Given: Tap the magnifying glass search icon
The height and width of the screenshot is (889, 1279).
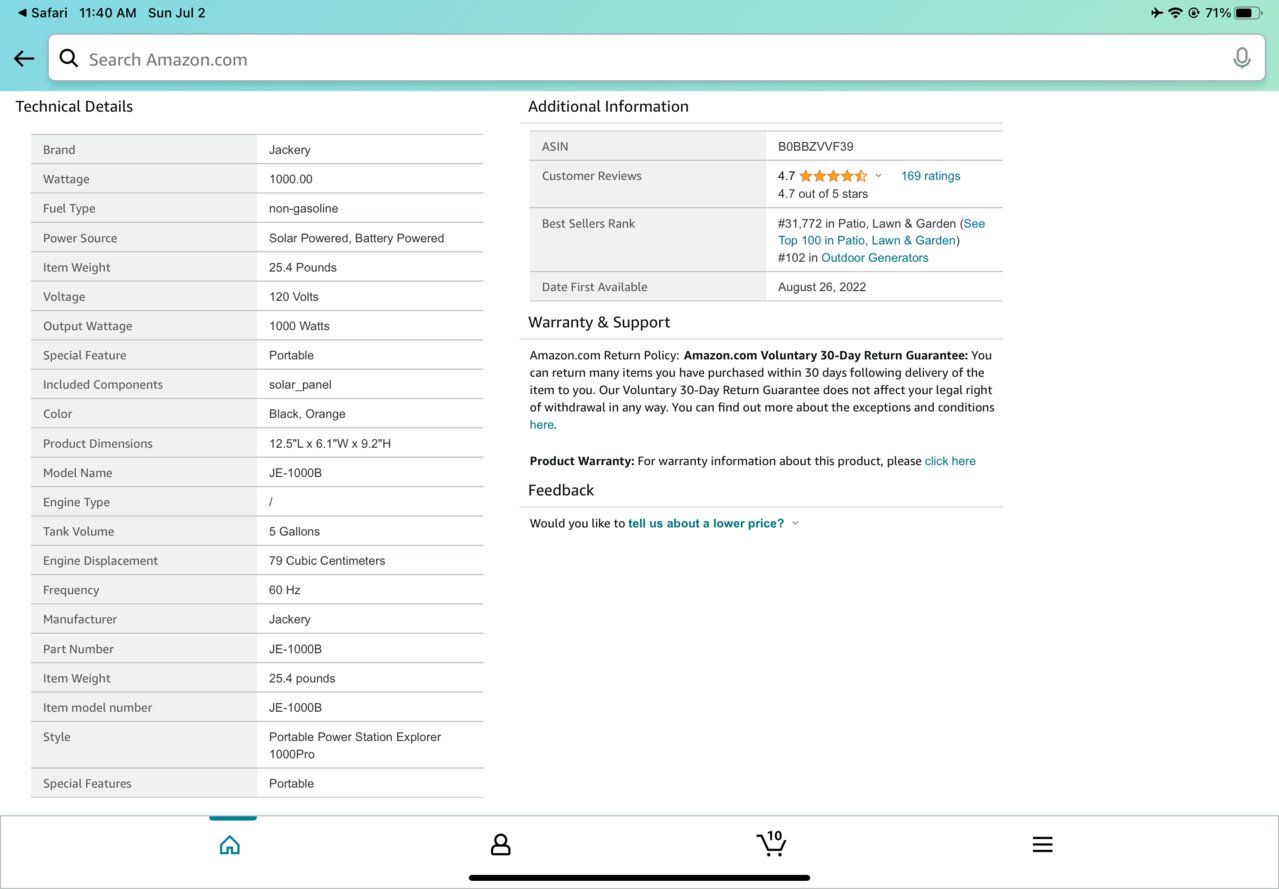Looking at the screenshot, I should click(69, 58).
